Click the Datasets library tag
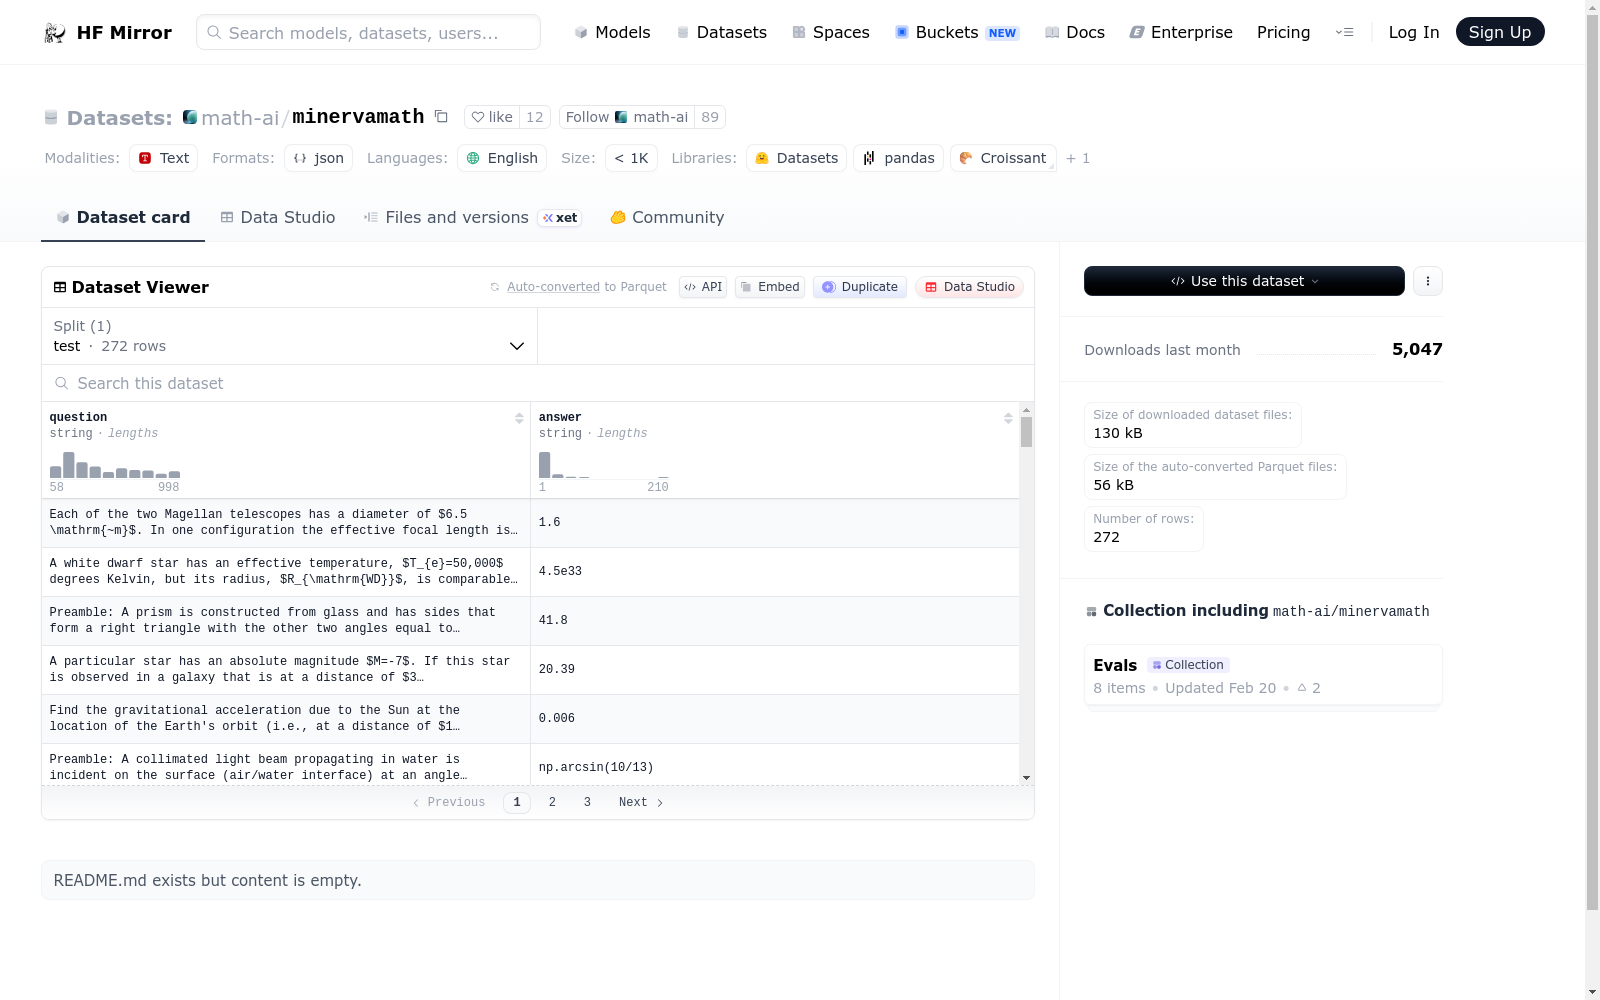The height and width of the screenshot is (1000, 1600). [x=796, y=158]
